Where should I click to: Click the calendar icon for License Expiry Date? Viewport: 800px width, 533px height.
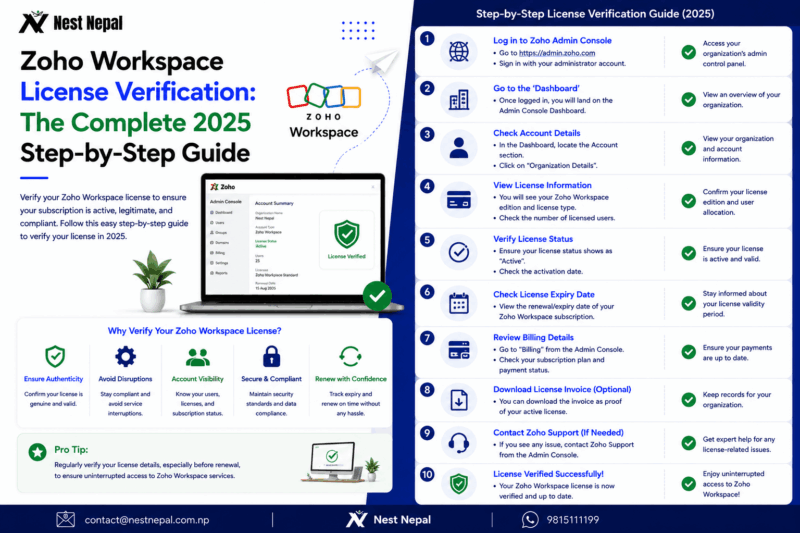459,303
